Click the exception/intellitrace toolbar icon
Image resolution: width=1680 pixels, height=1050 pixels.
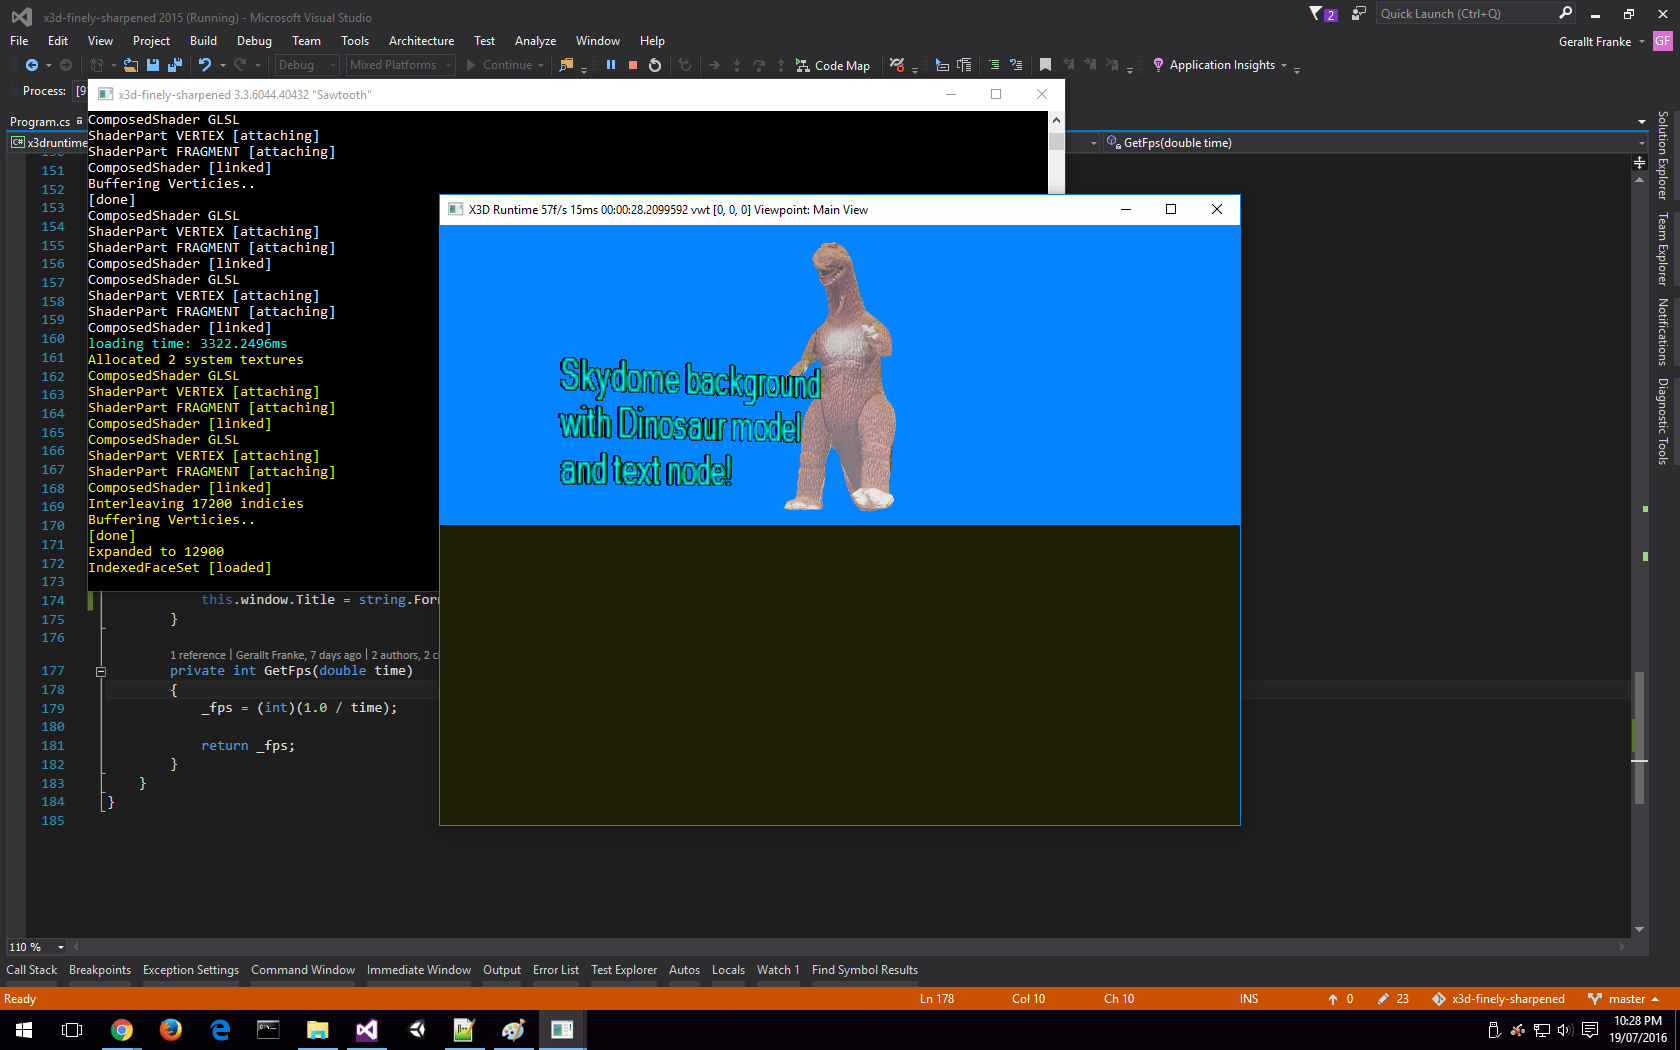coord(897,65)
